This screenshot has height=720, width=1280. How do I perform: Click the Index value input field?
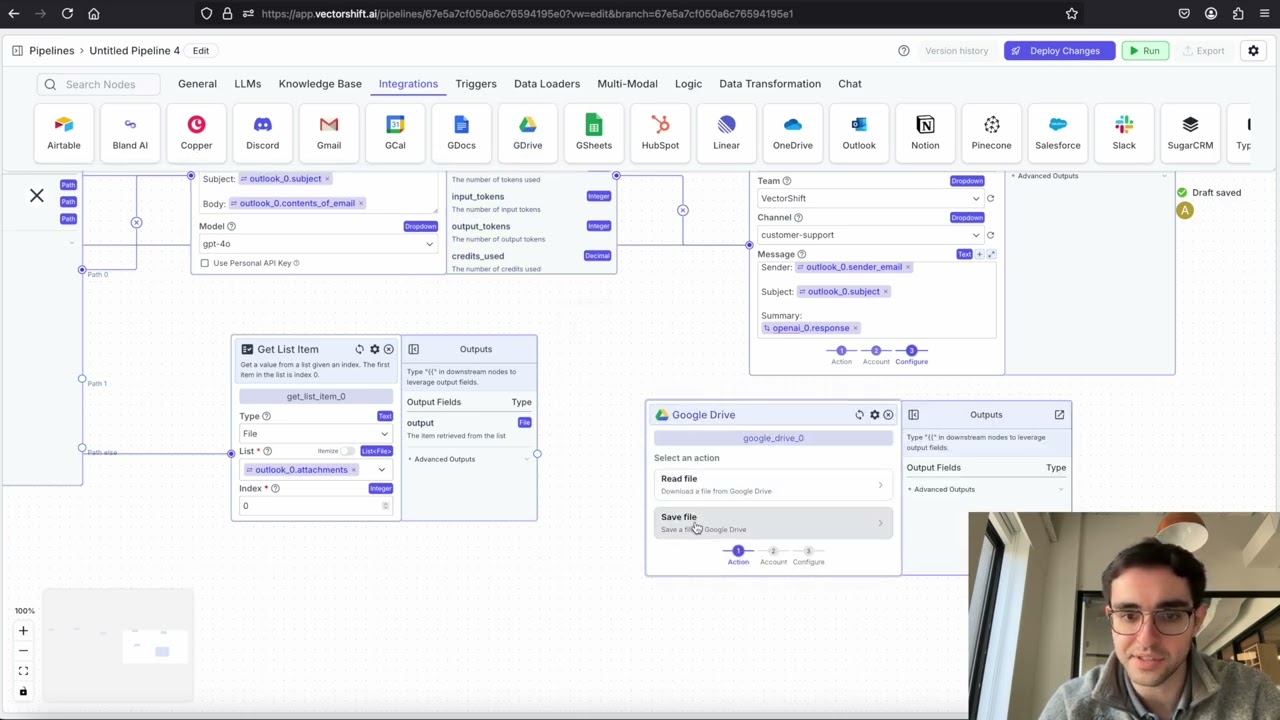(x=315, y=506)
